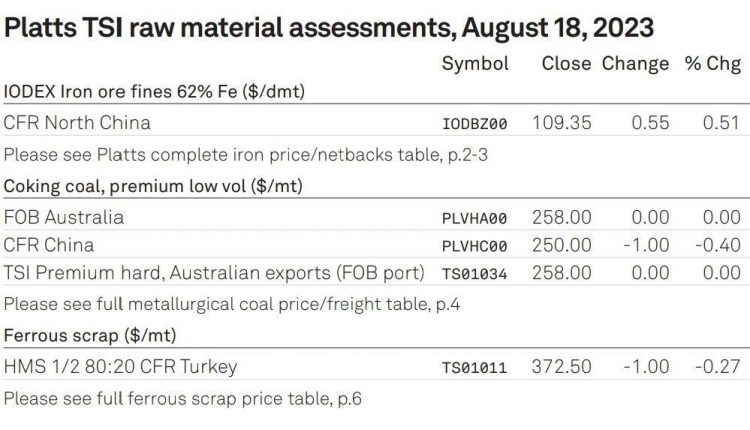The width and height of the screenshot is (750, 430).
Task: Click the % Chg column header
Action: click(x=713, y=64)
